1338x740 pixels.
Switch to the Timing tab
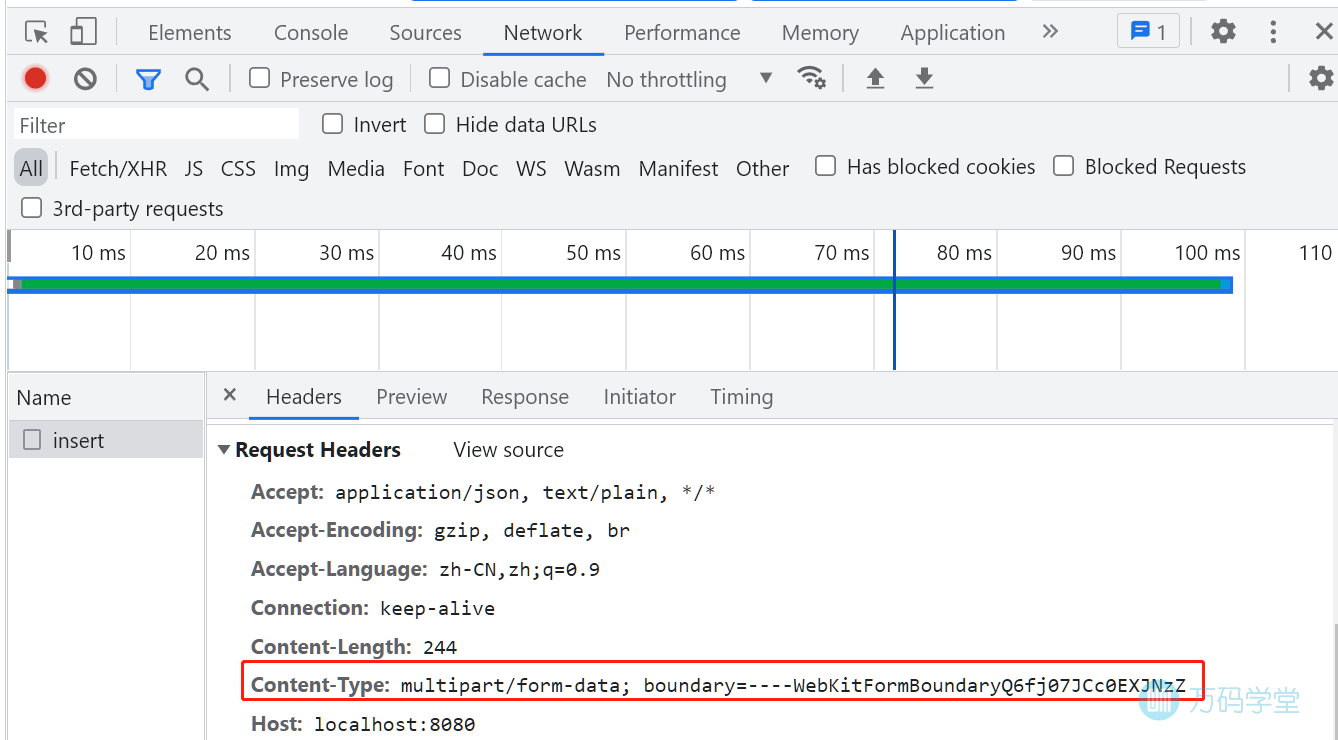(x=742, y=397)
